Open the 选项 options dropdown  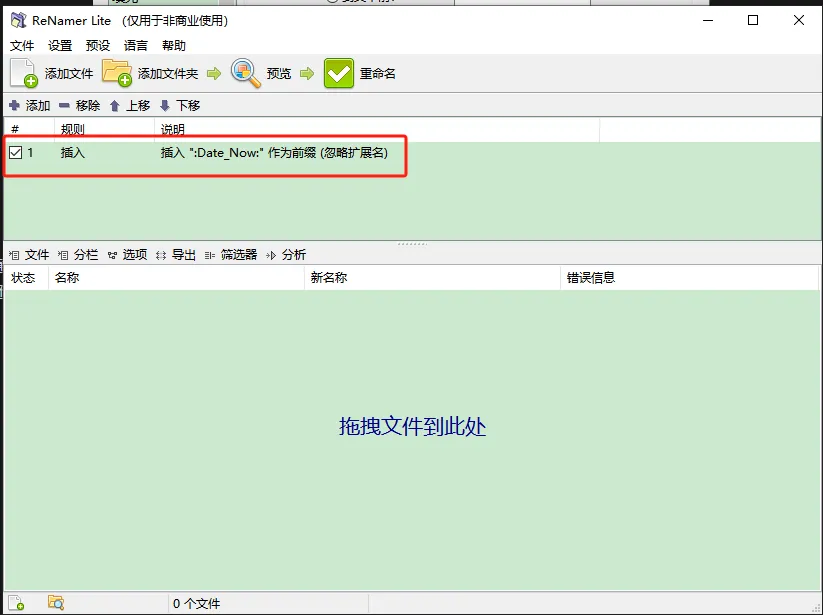click(x=128, y=255)
